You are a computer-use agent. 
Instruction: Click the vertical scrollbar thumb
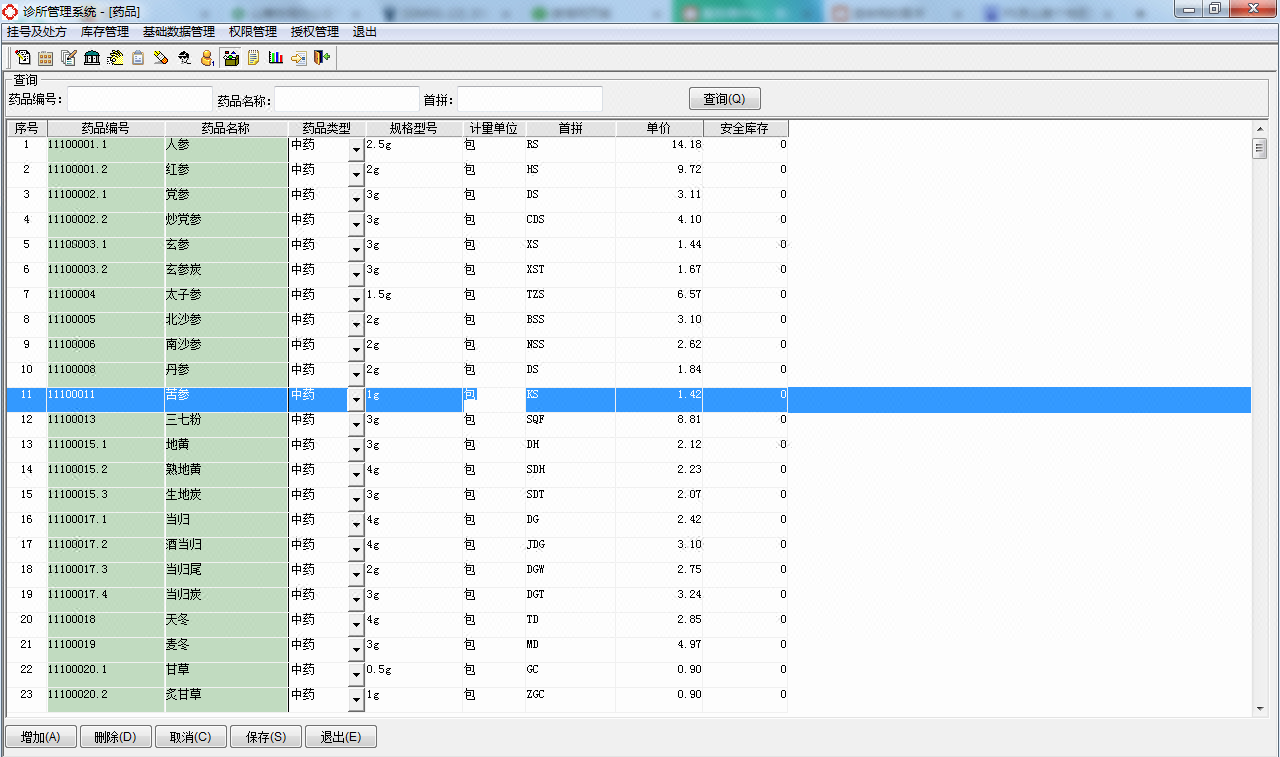pyautogui.click(x=1260, y=149)
